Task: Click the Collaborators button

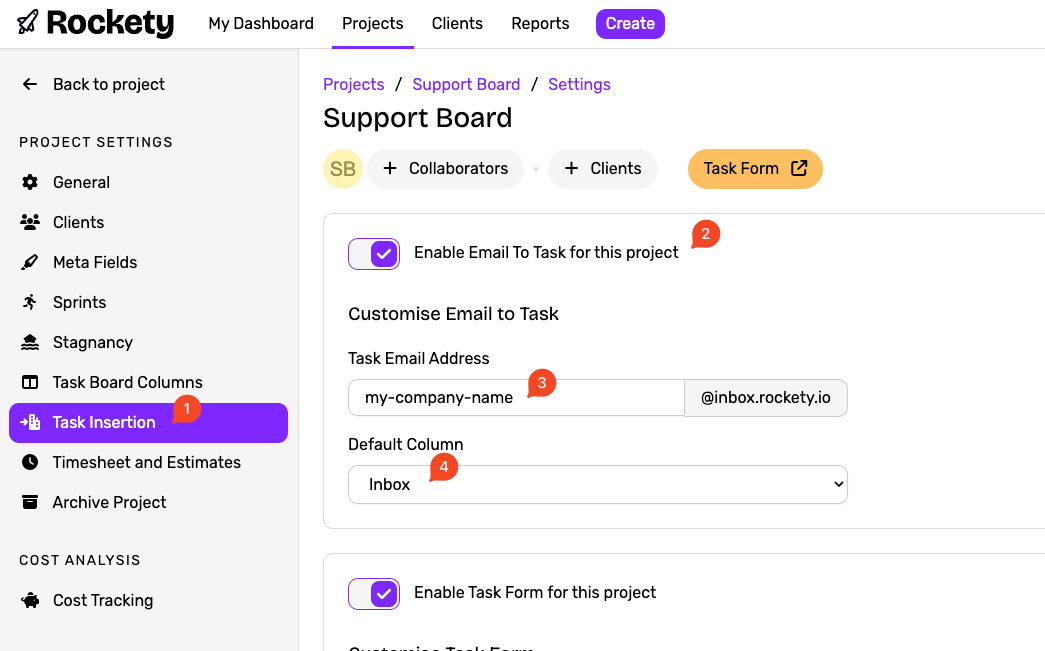Action: point(445,169)
